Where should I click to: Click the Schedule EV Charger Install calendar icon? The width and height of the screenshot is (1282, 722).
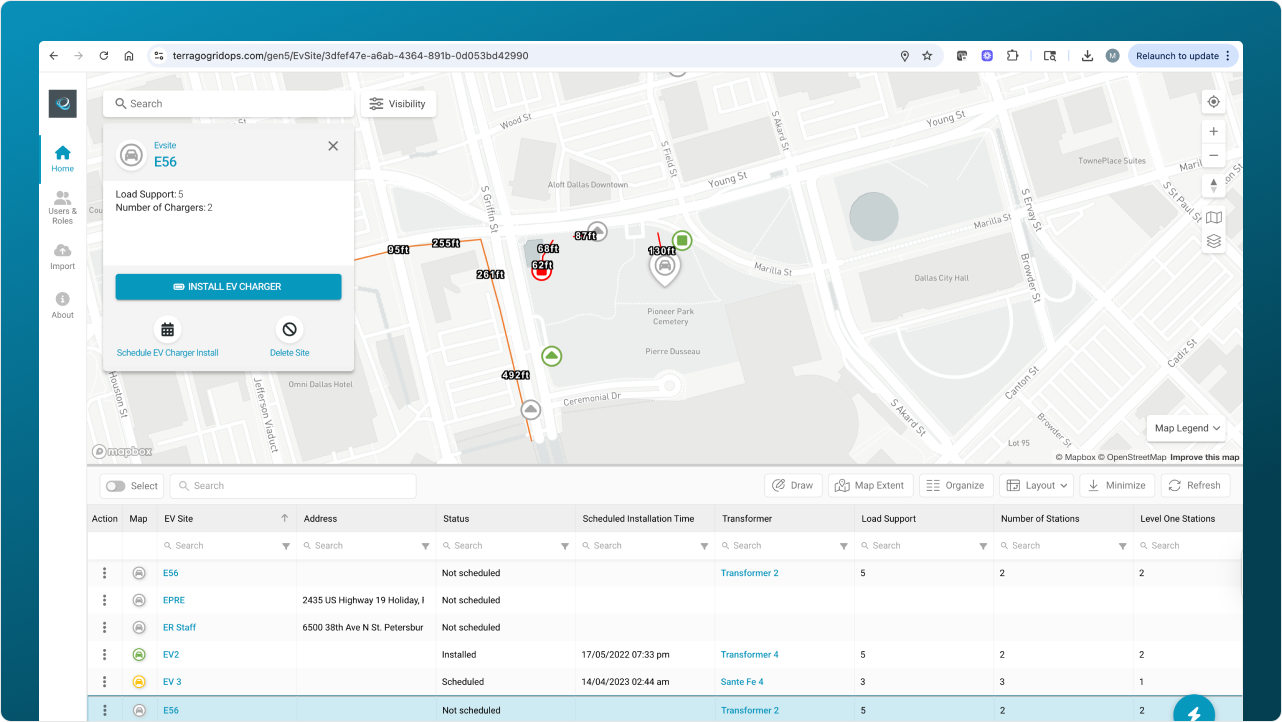[x=167, y=329]
